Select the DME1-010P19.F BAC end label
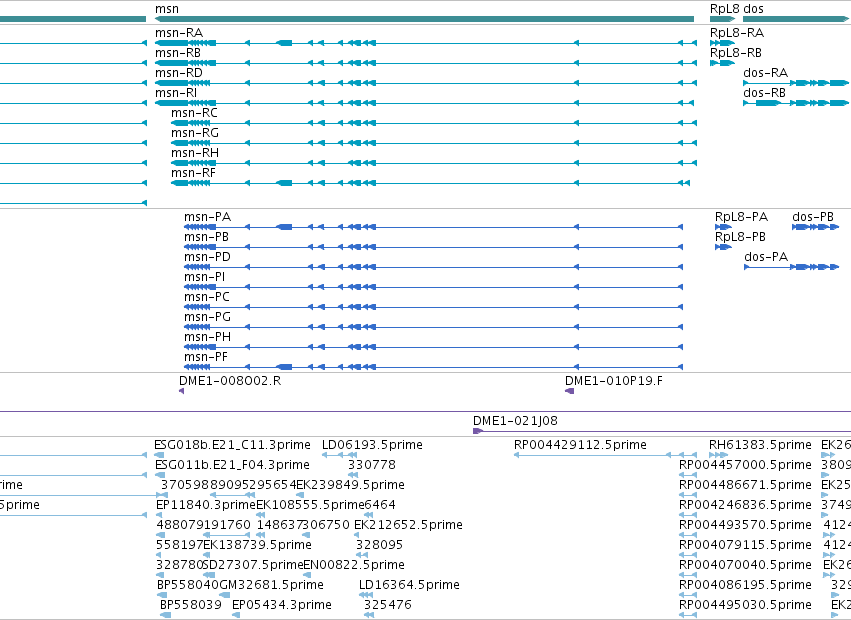Image resolution: width=851 pixels, height=620 pixels. tap(614, 381)
